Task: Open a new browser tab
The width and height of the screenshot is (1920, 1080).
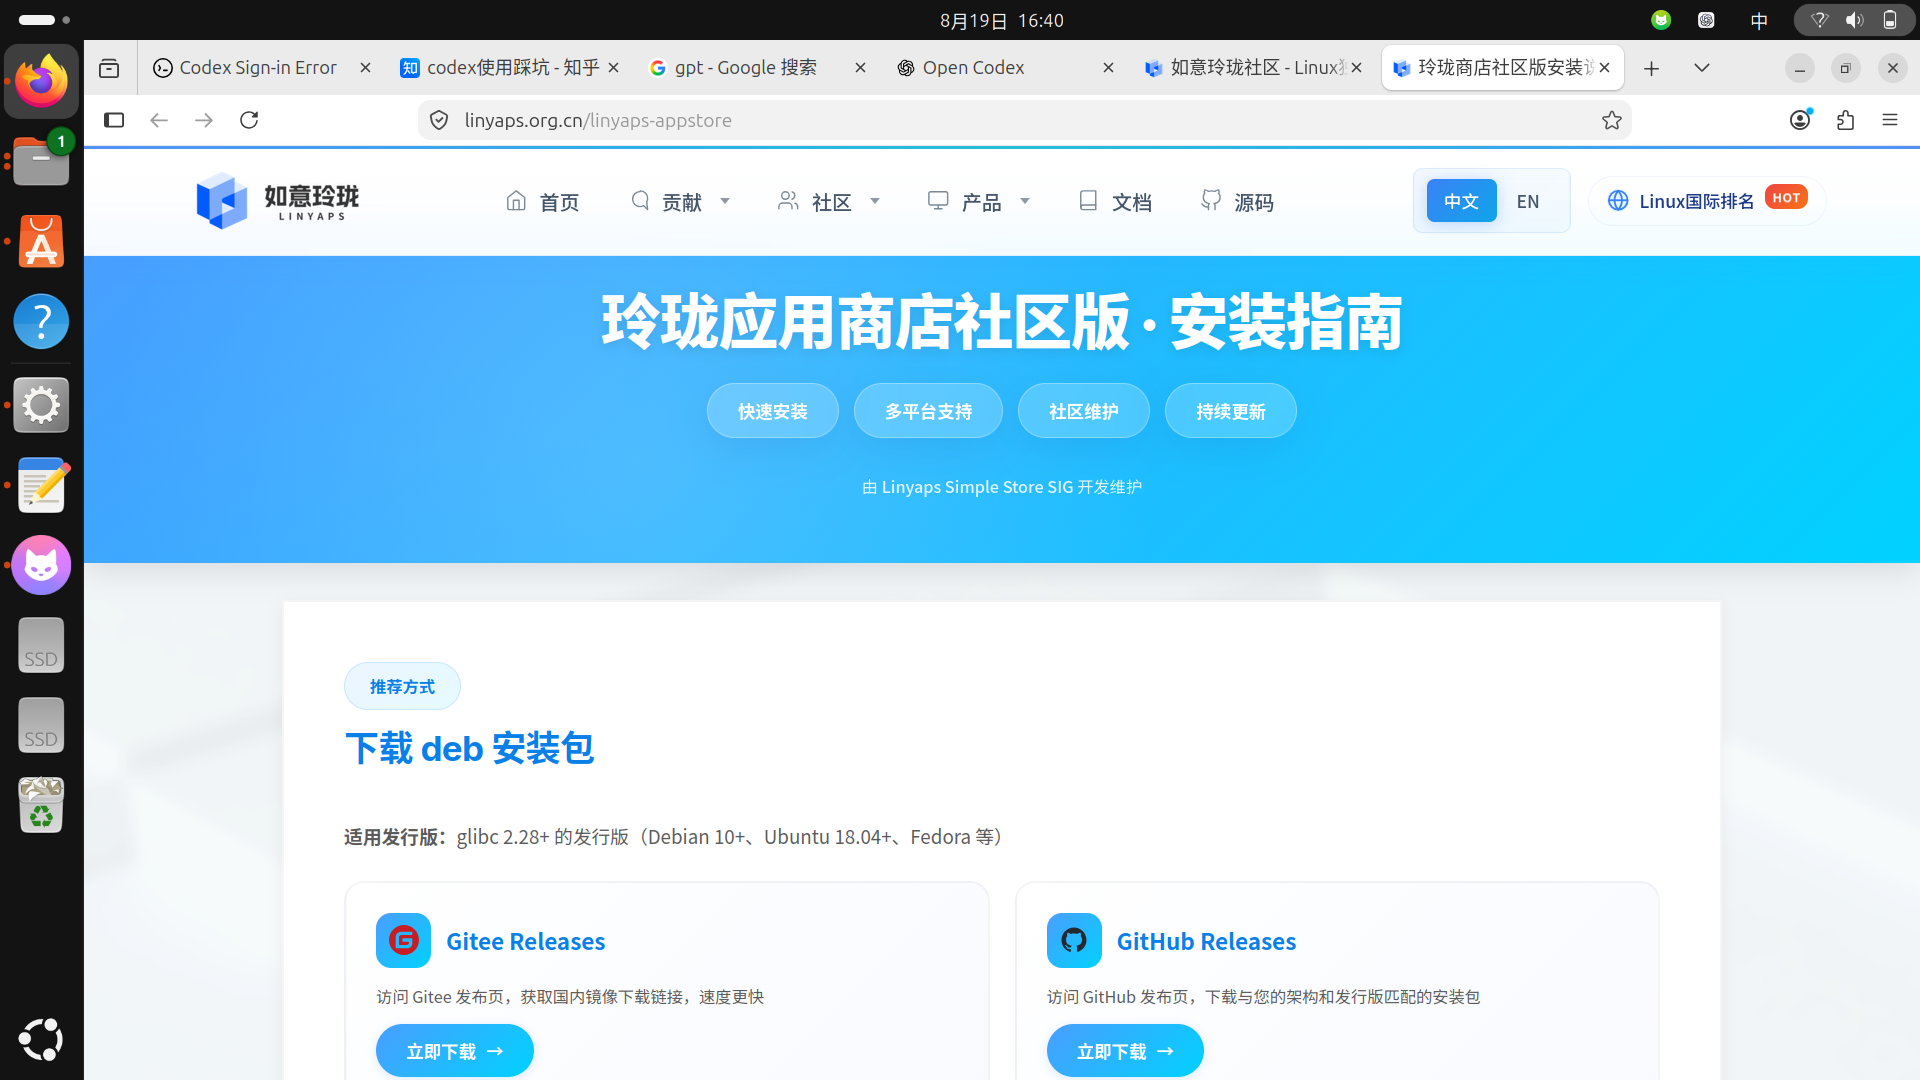Action: tap(1652, 68)
